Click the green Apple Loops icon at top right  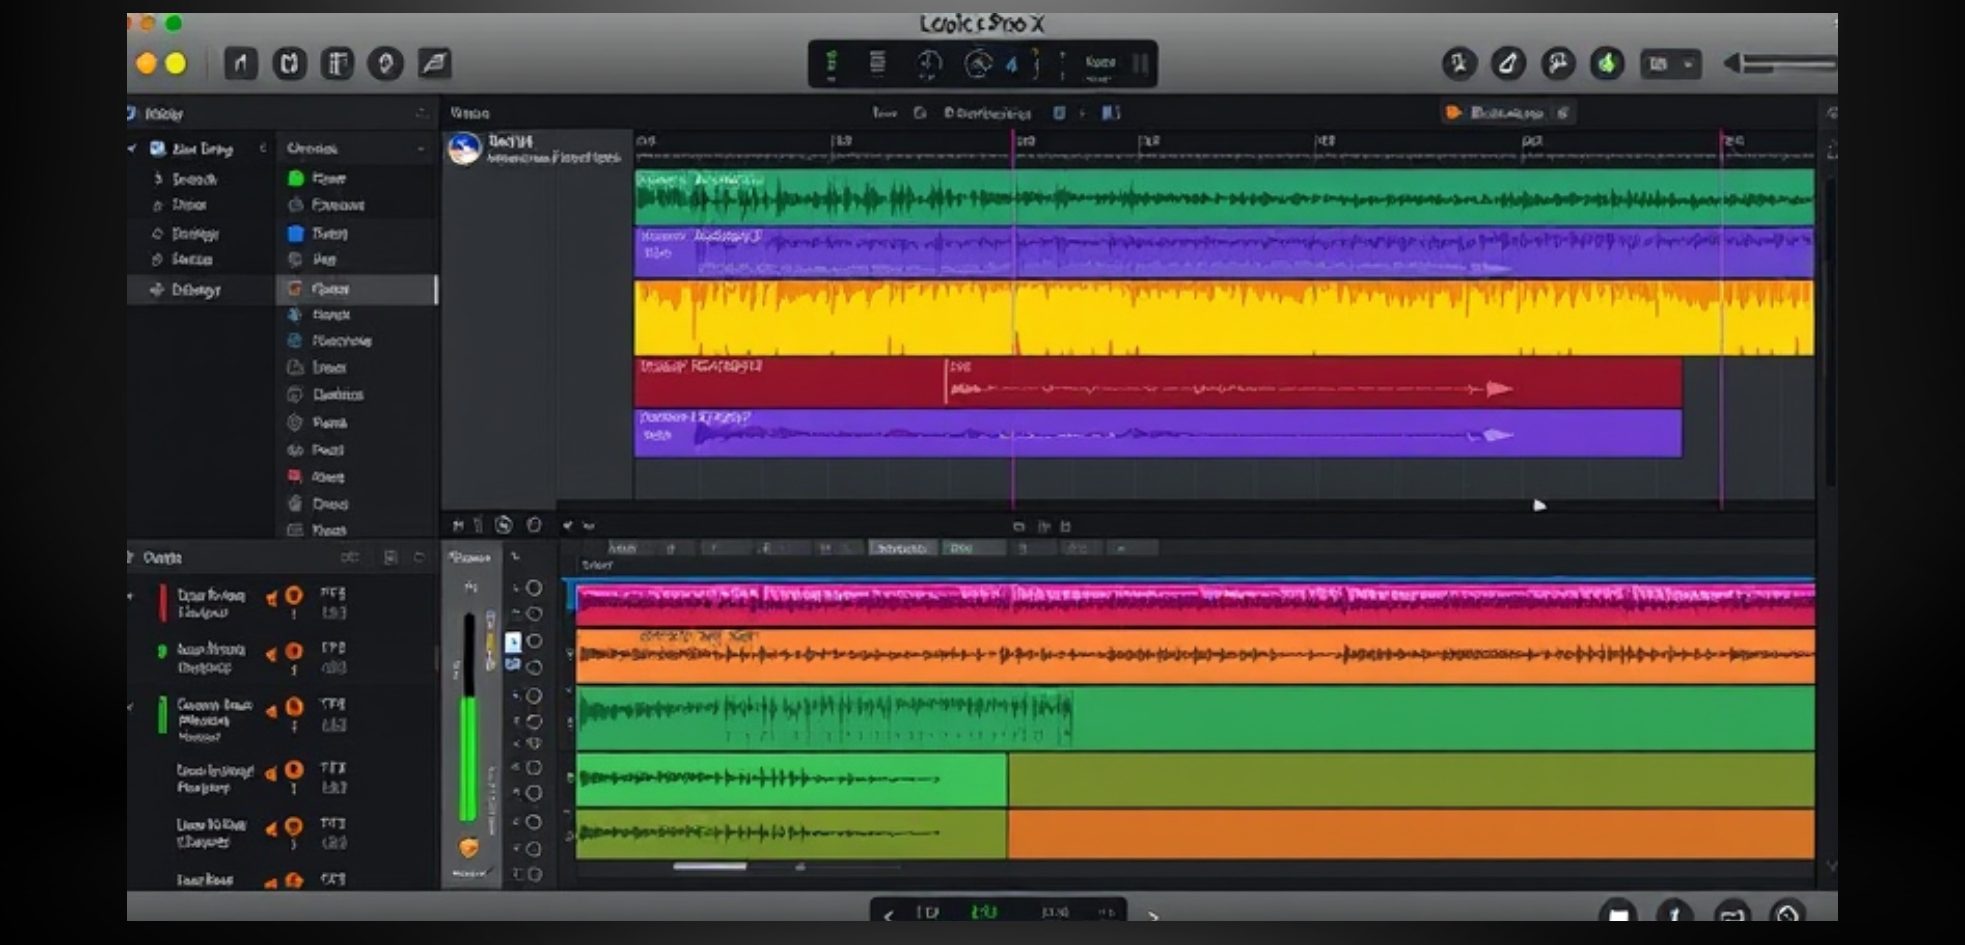(x=1608, y=62)
